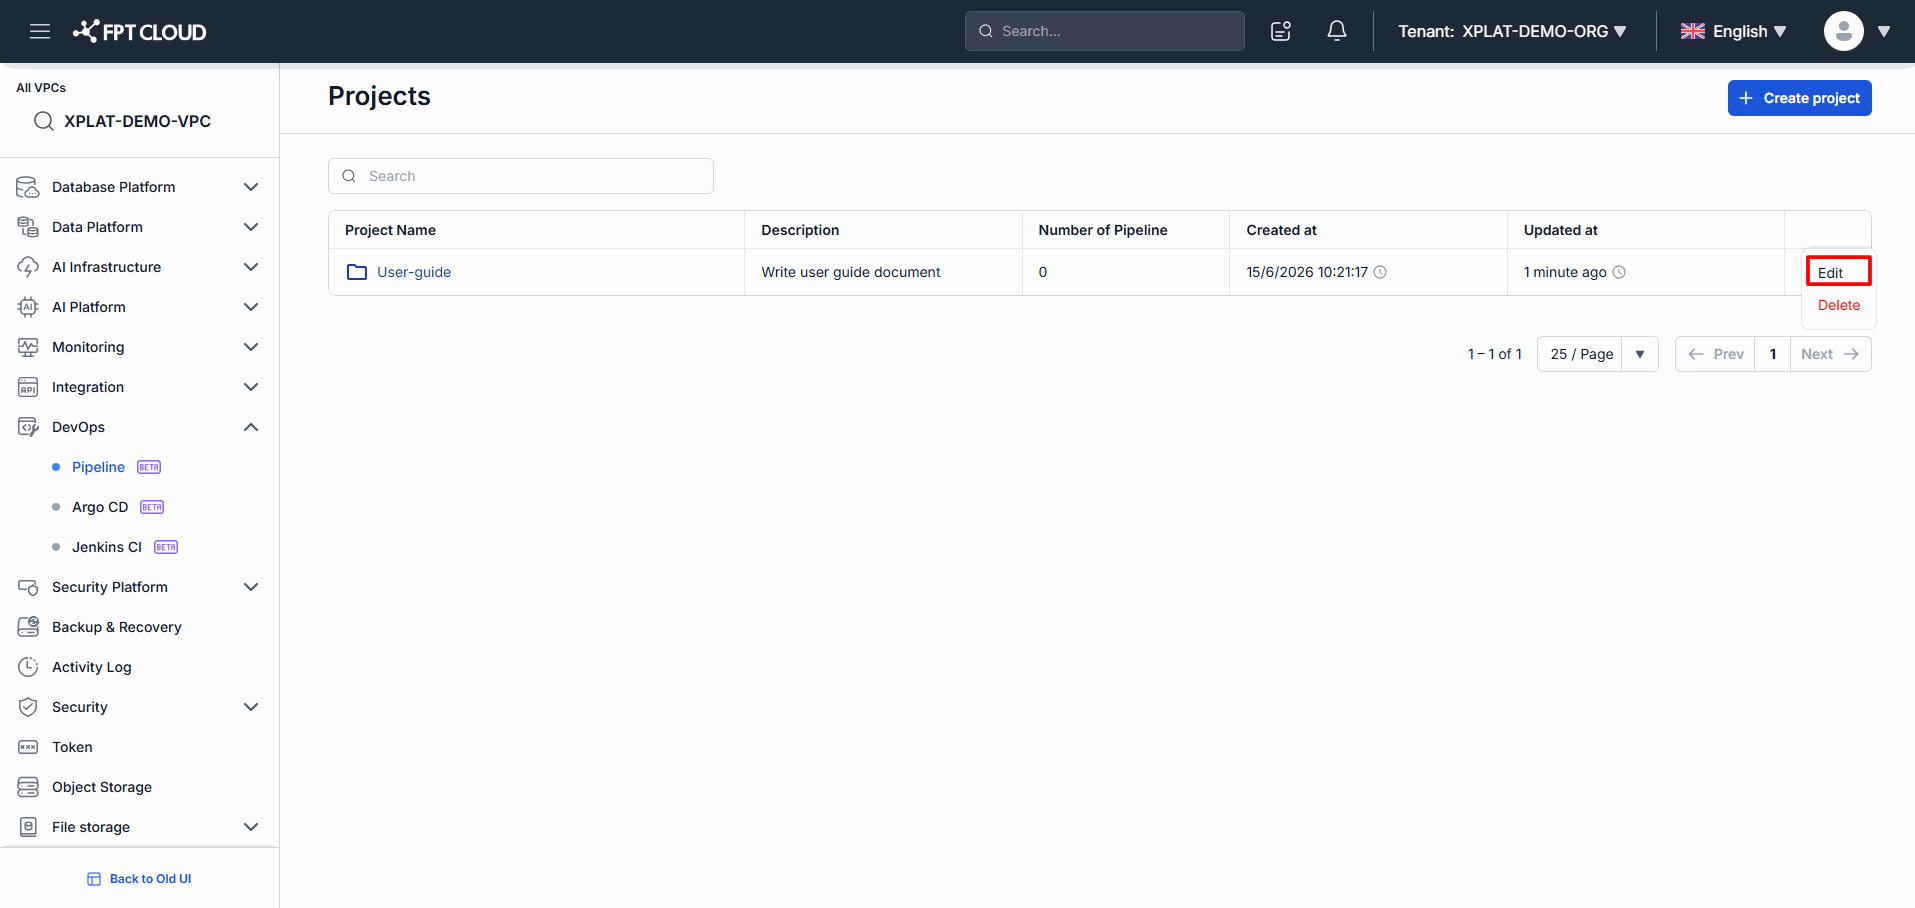Click the top global Search field
The height and width of the screenshot is (908, 1915).
coord(1104,31)
